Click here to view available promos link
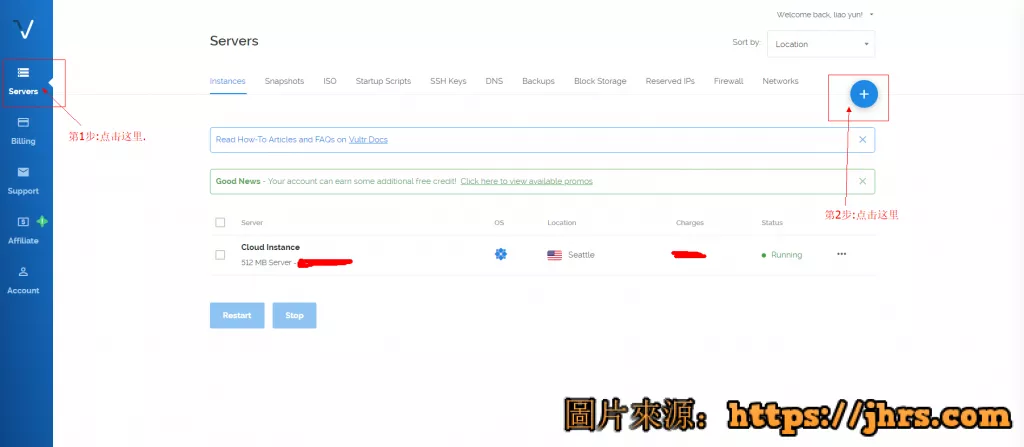Viewport: 1024px width, 447px height. coord(526,181)
